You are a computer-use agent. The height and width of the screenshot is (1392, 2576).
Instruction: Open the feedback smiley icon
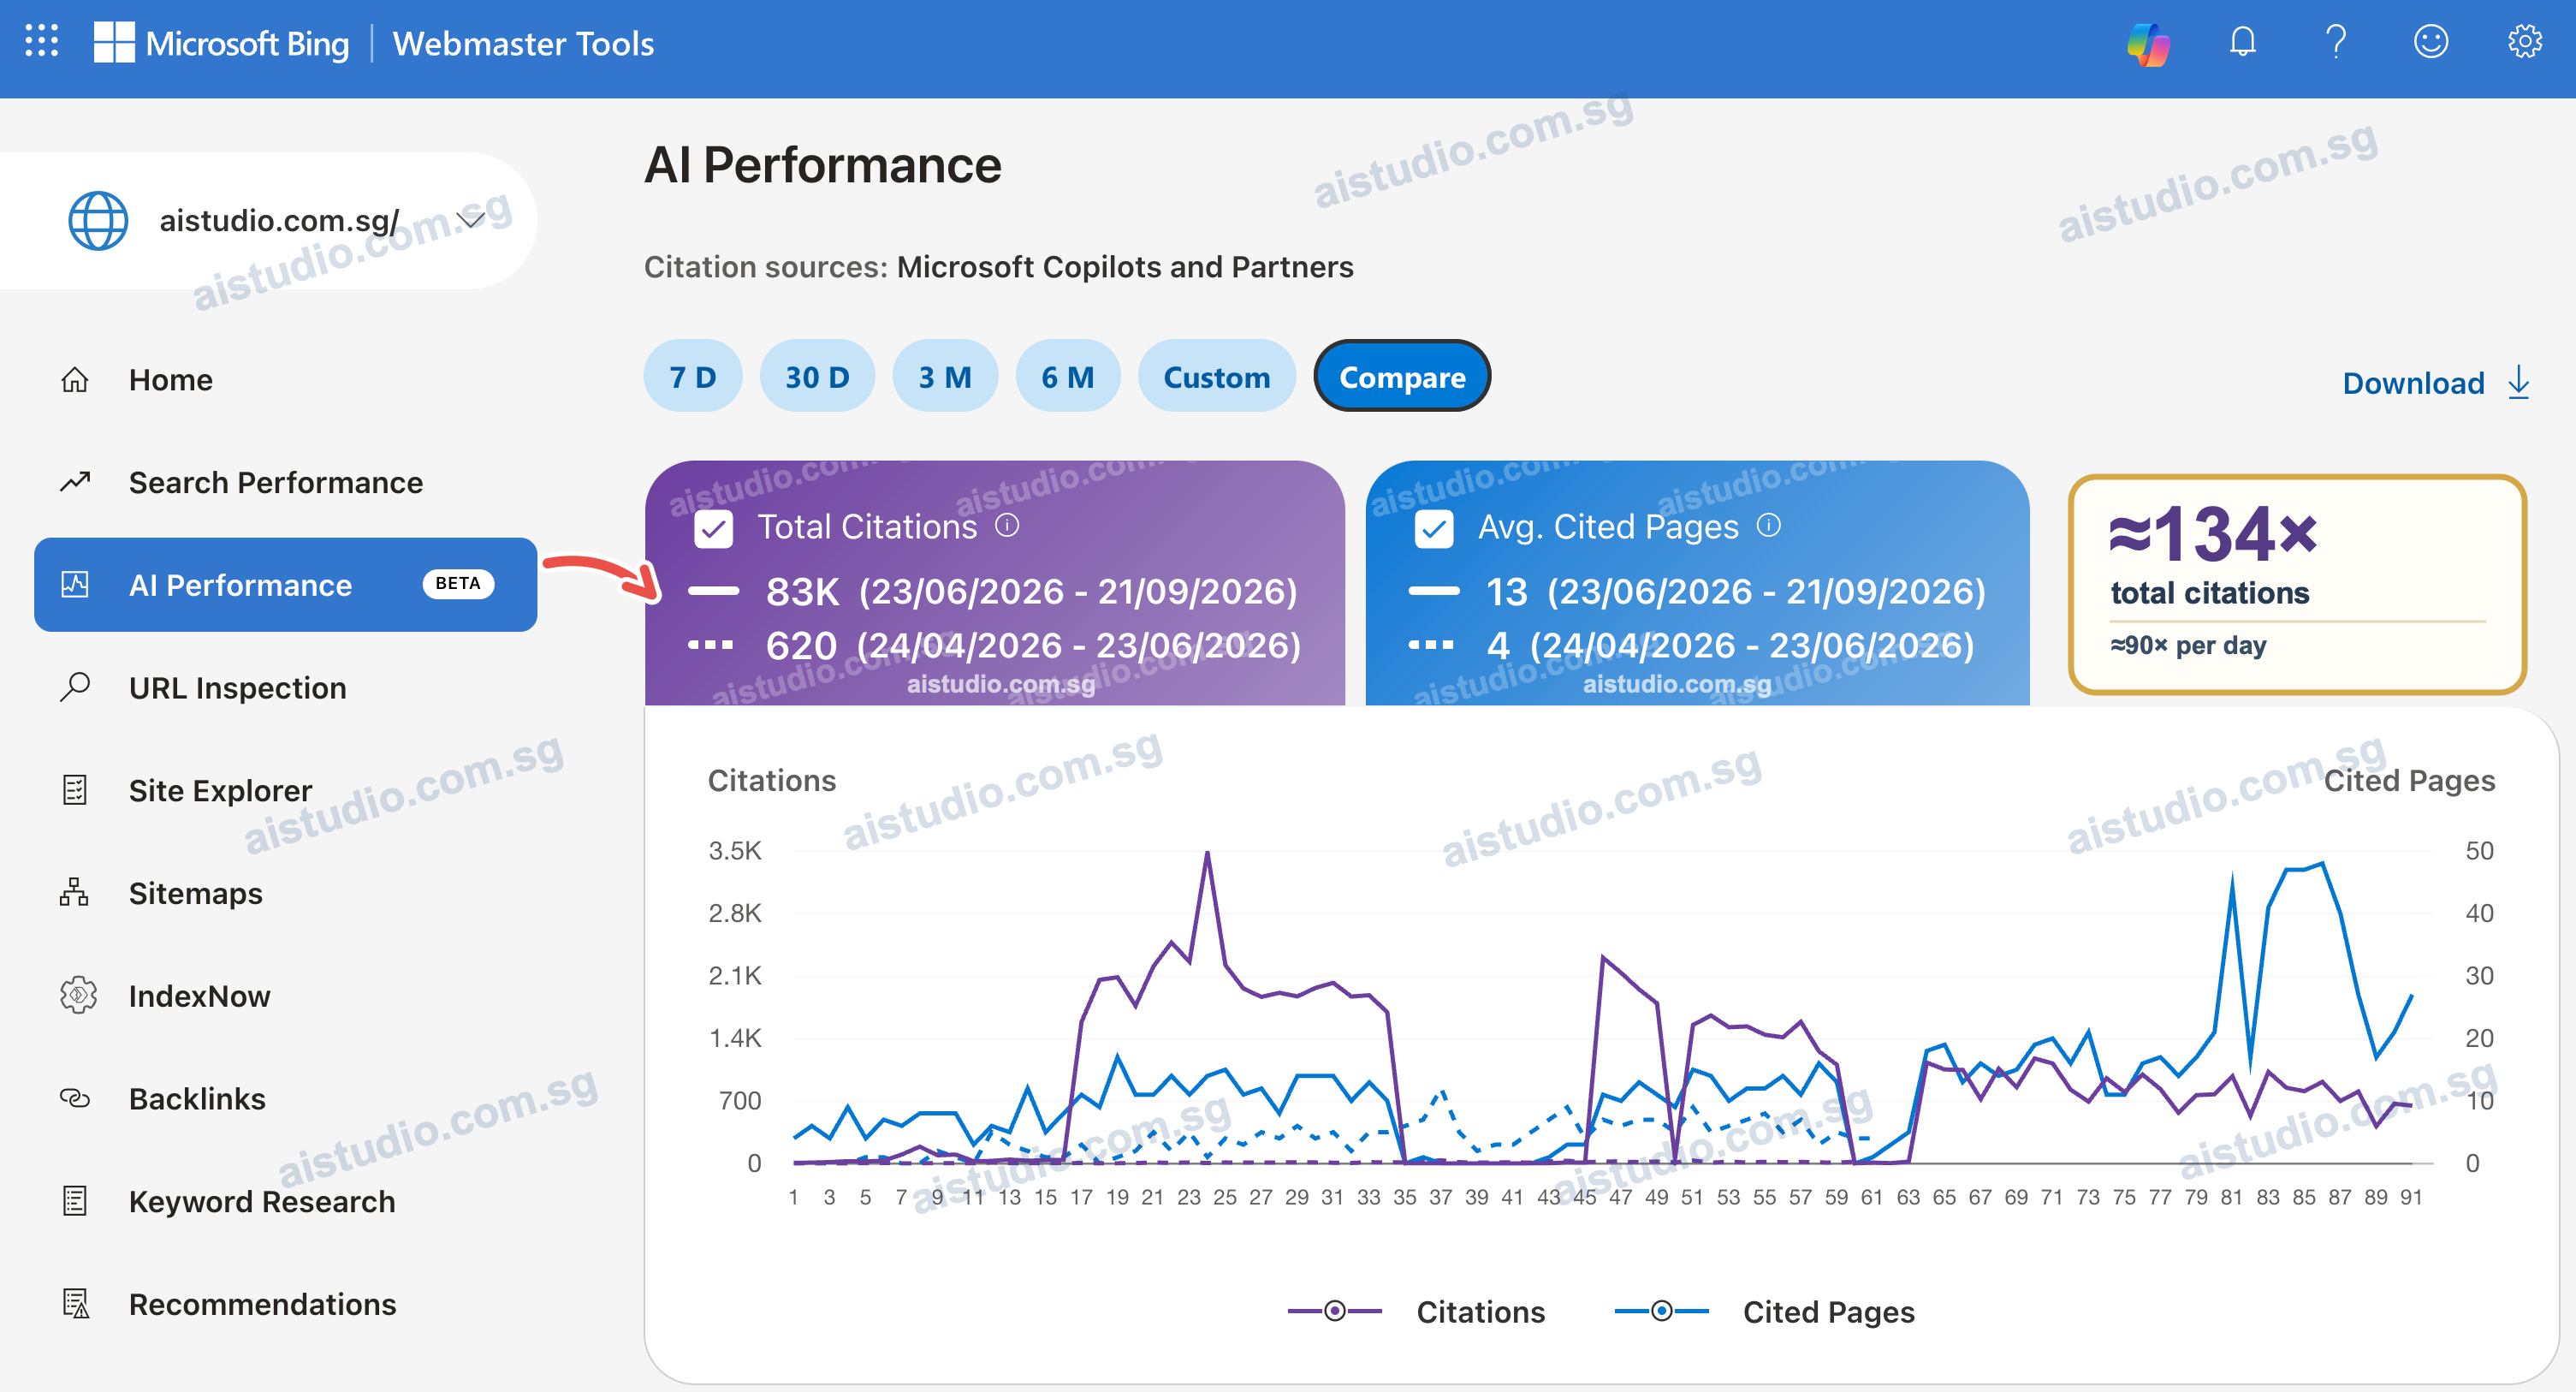(2431, 42)
